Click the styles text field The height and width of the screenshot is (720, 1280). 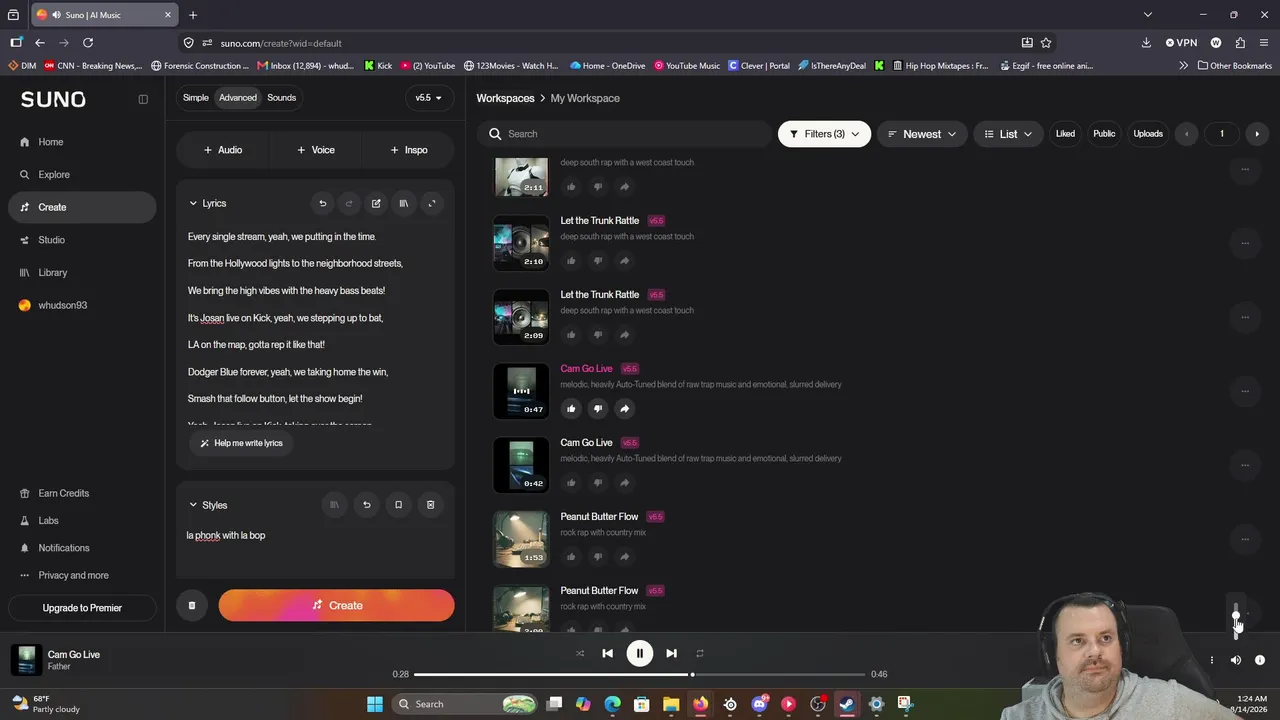point(315,550)
